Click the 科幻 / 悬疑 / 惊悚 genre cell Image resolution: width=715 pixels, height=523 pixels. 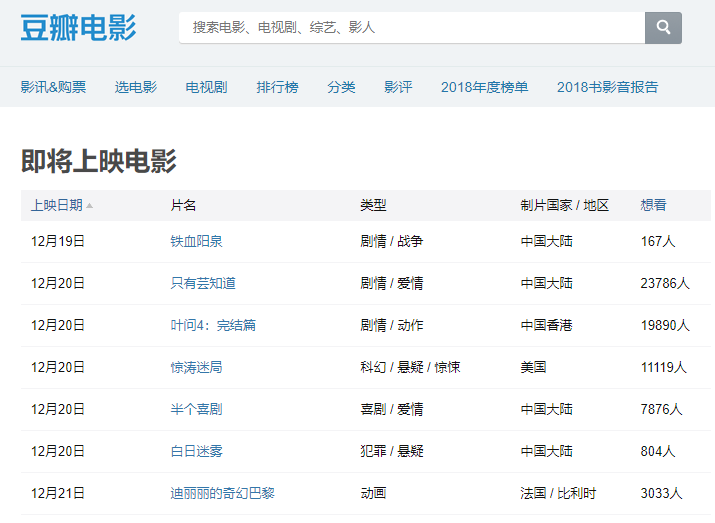click(x=410, y=367)
